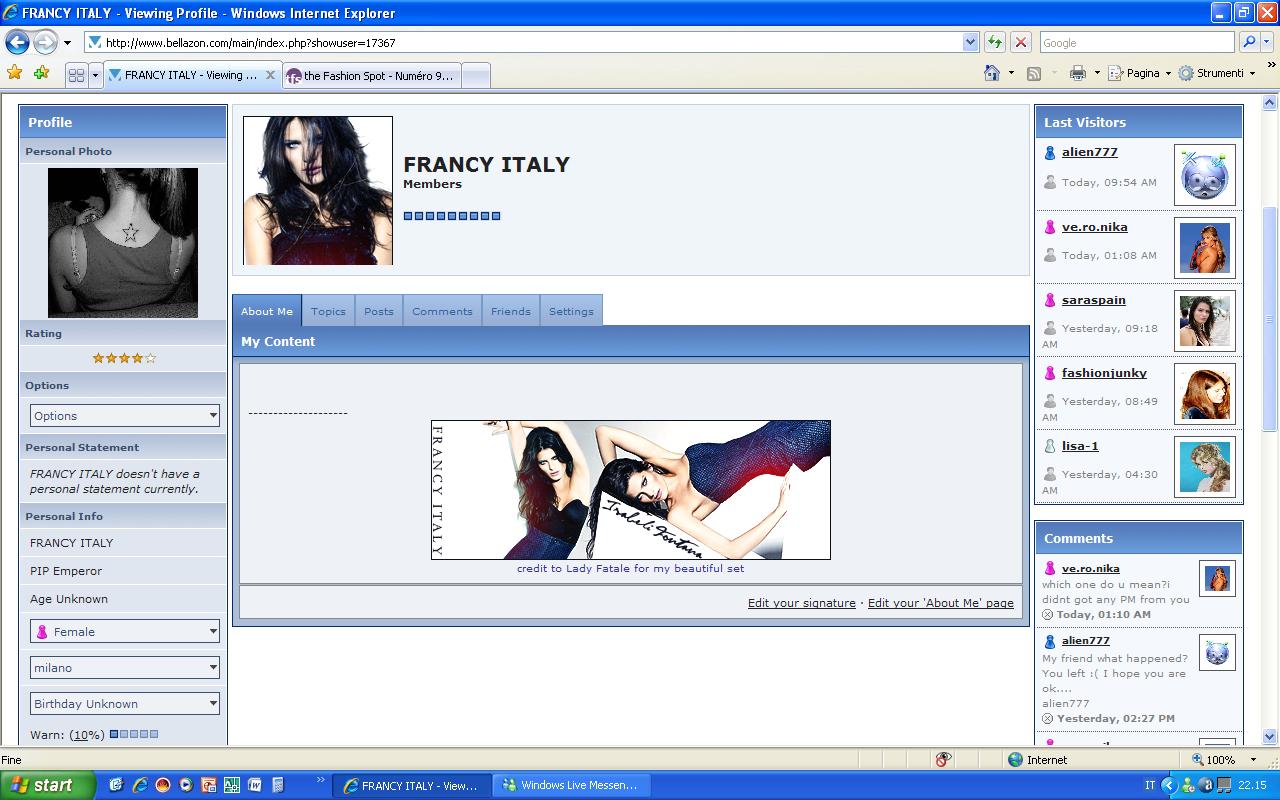The image size is (1280, 800).
Task: Open the Quick Tabs view
Action: [x=76, y=75]
